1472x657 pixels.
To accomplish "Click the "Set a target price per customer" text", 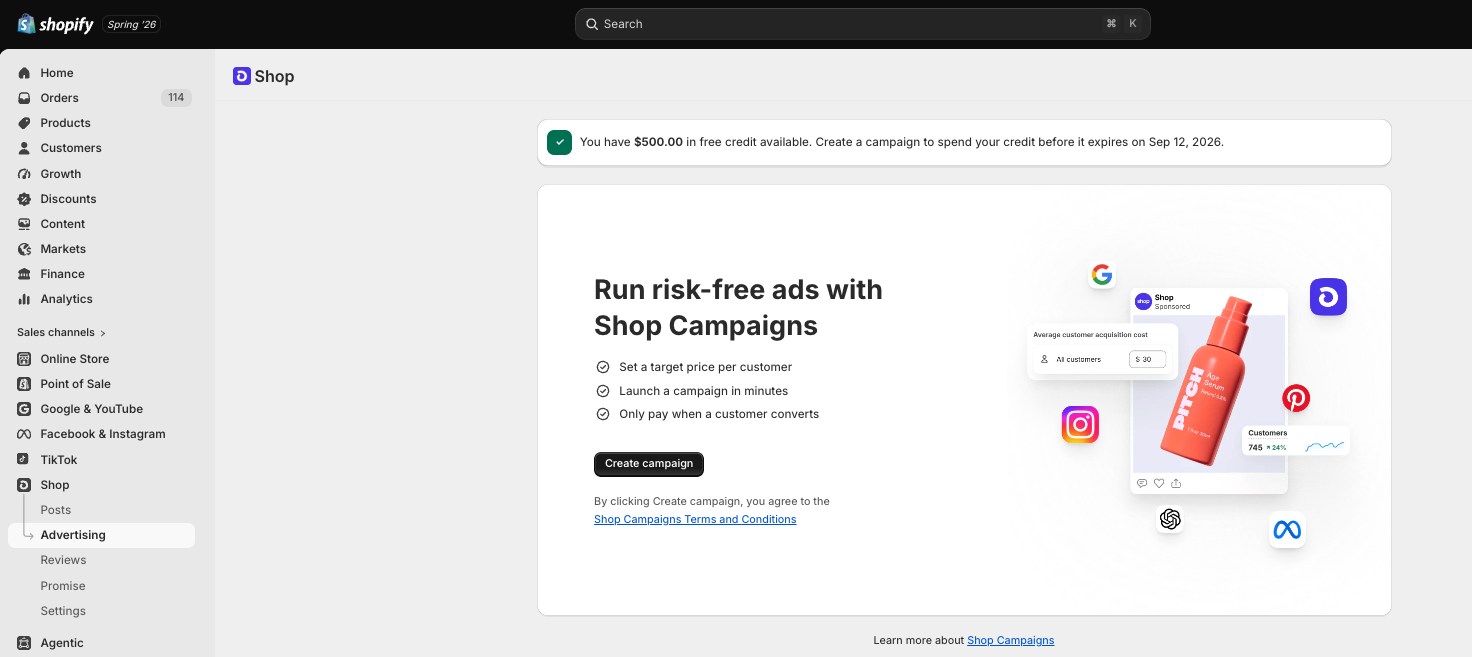I will (705, 367).
